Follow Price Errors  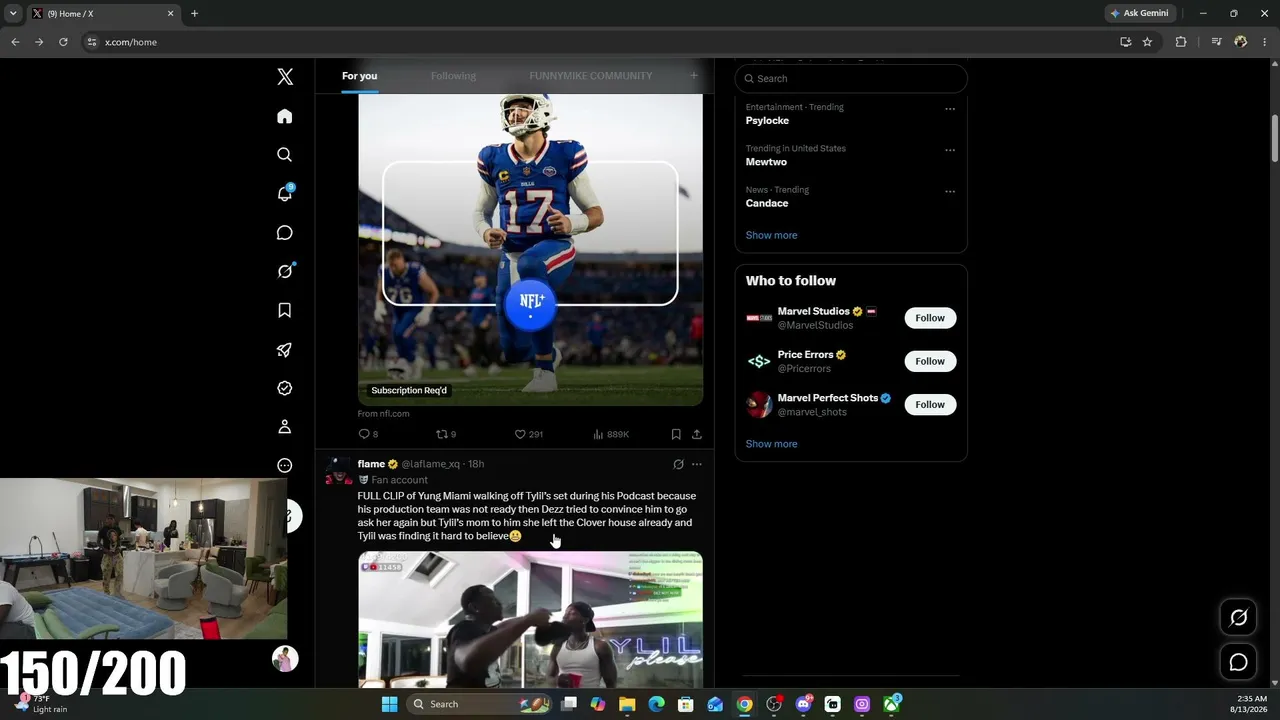pyautogui.click(x=930, y=361)
